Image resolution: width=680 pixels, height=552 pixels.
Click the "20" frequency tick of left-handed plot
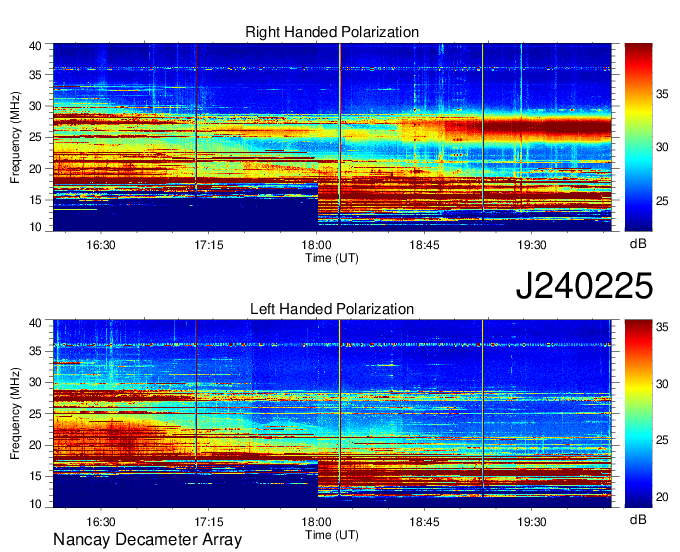(36, 445)
